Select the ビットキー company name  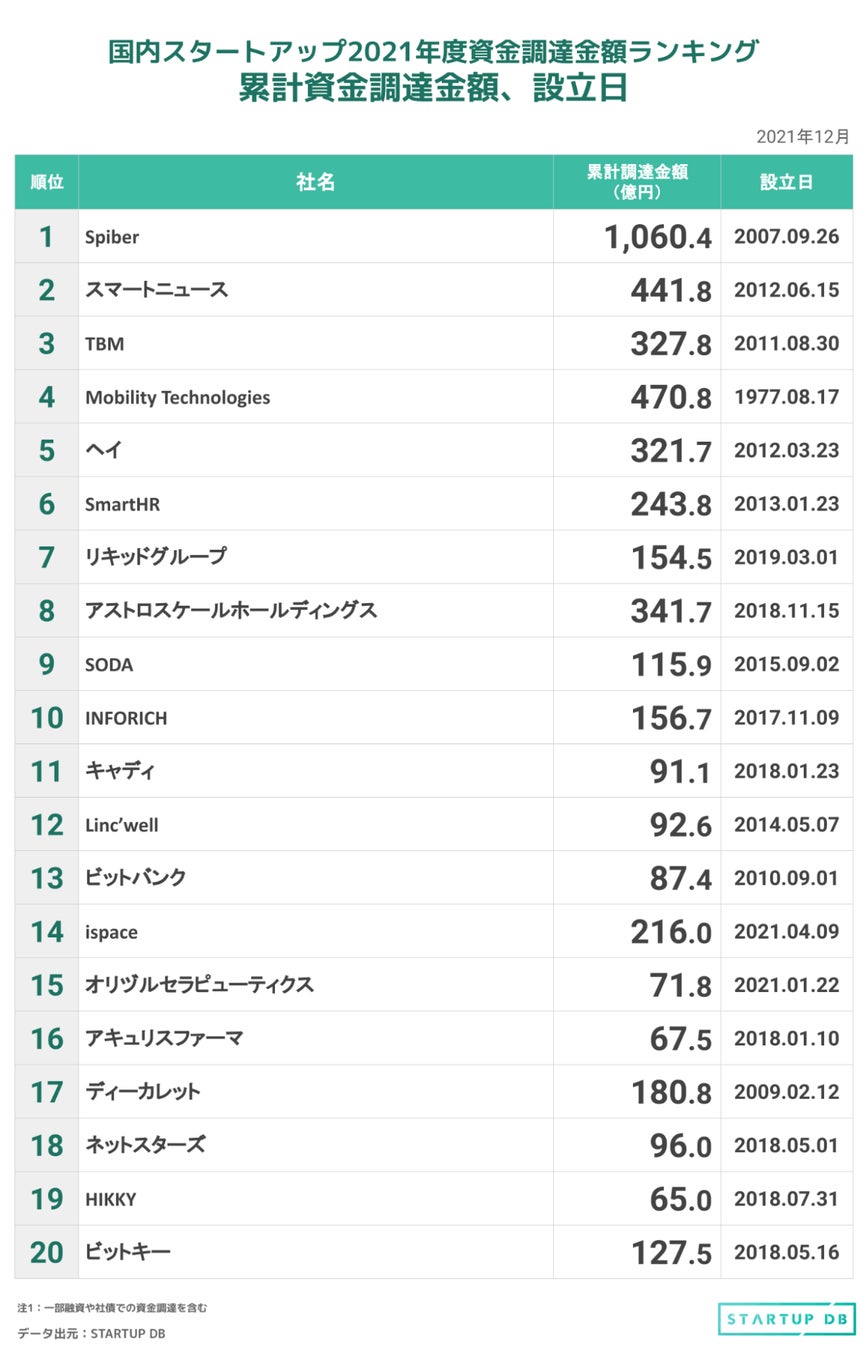click(x=128, y=1252)
